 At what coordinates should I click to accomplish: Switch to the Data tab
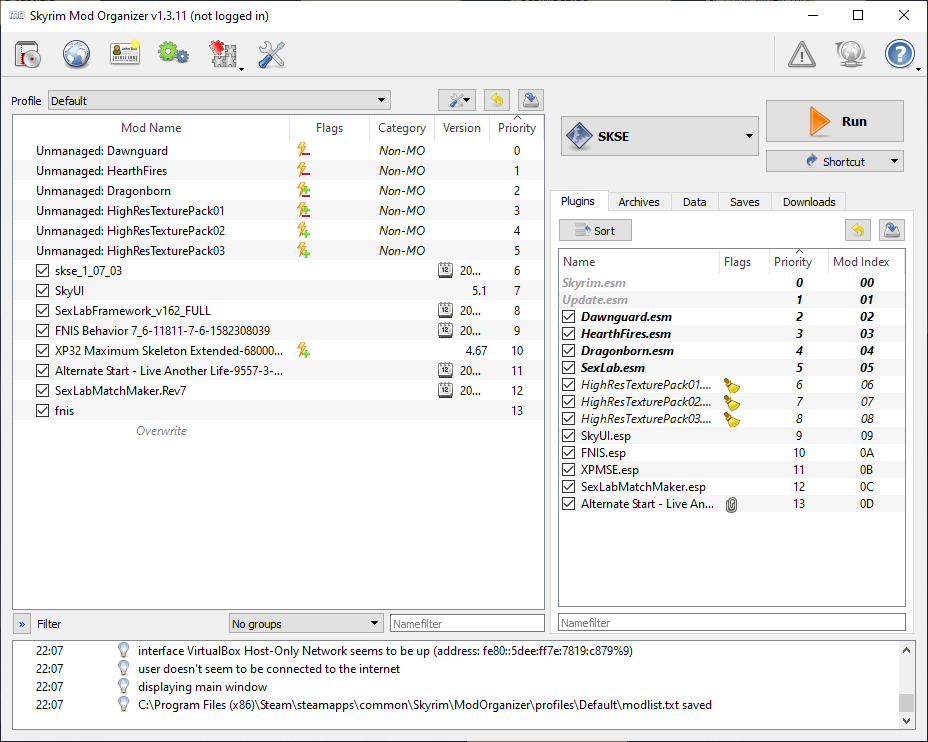[x=694, y=202]
